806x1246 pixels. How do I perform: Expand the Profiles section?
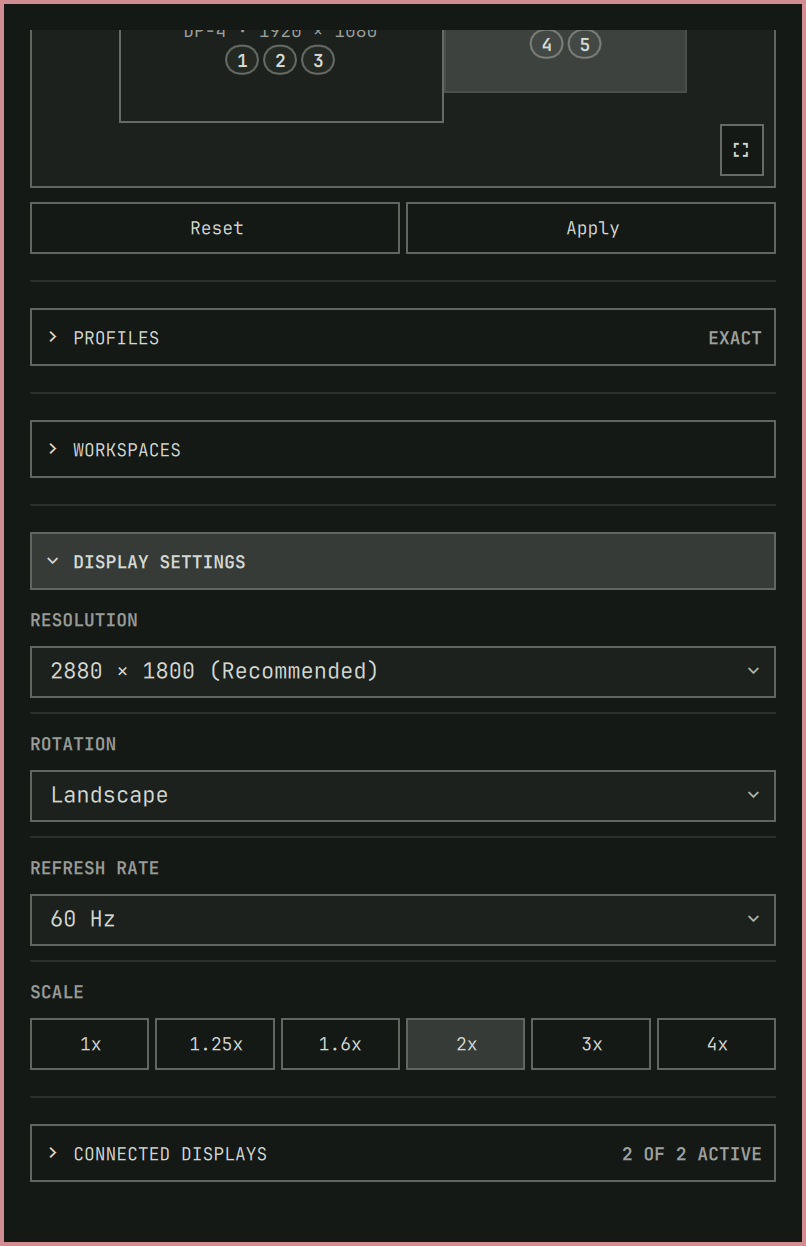coord(403,337)
